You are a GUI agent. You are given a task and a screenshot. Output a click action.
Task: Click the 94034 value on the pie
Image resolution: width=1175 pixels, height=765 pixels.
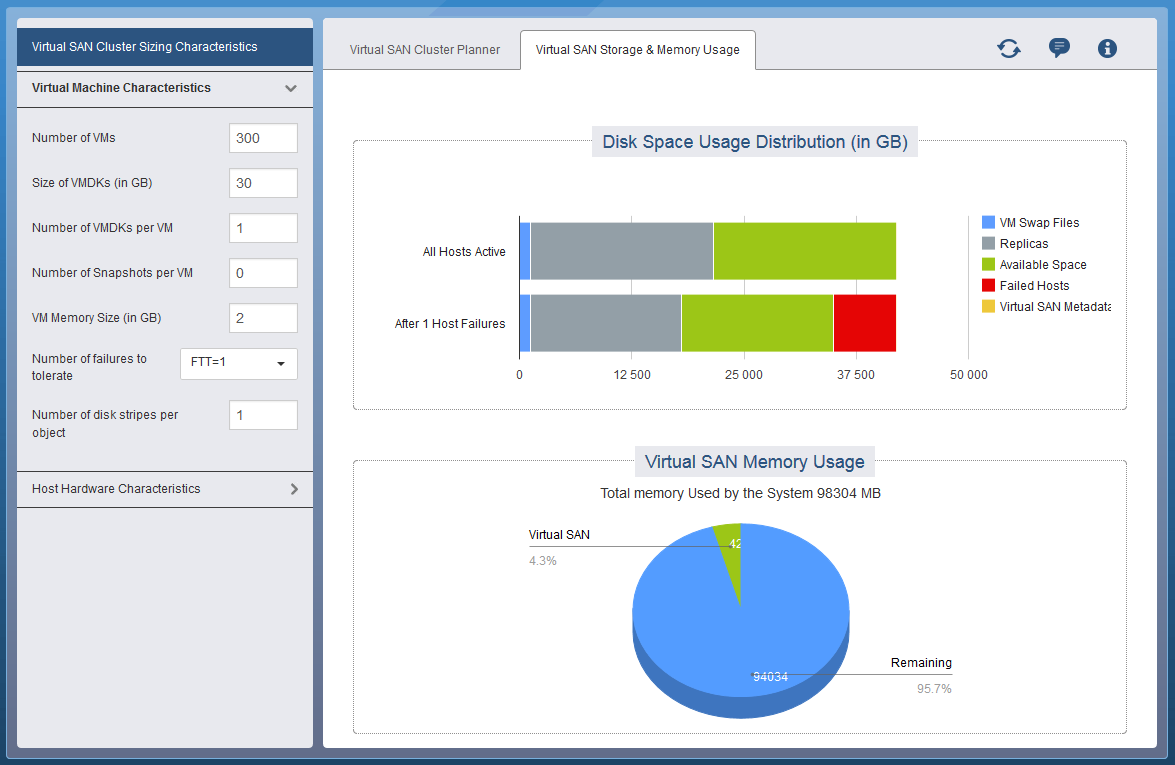click(x=770, y=677)
